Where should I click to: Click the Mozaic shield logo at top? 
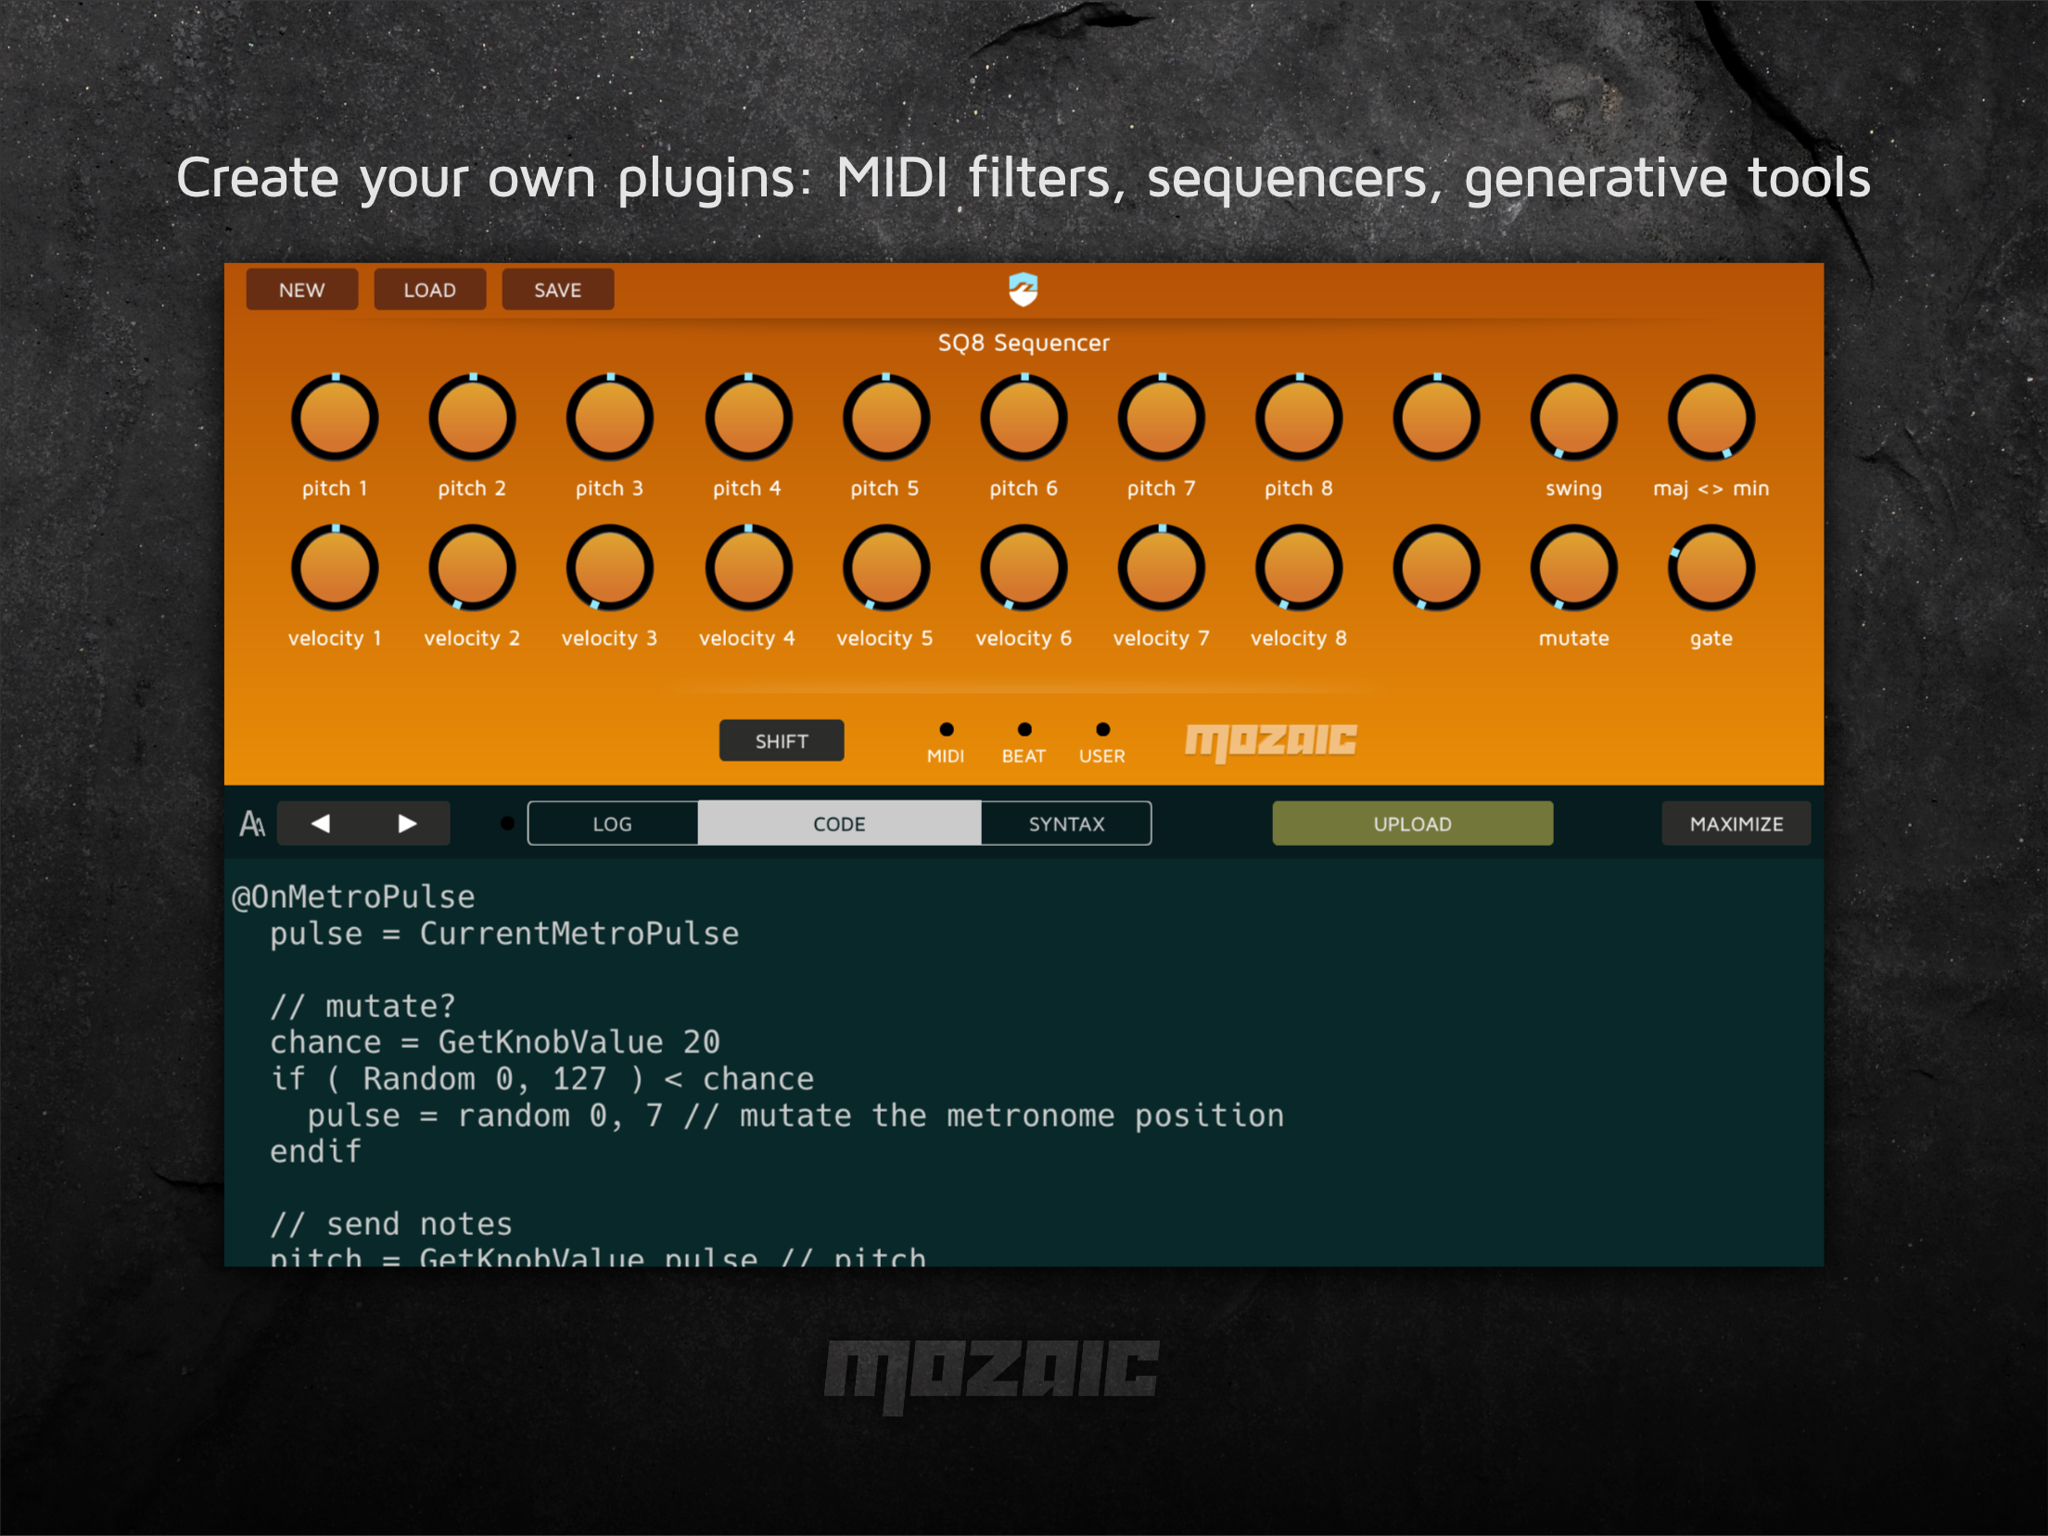(x=1022, y=290)
